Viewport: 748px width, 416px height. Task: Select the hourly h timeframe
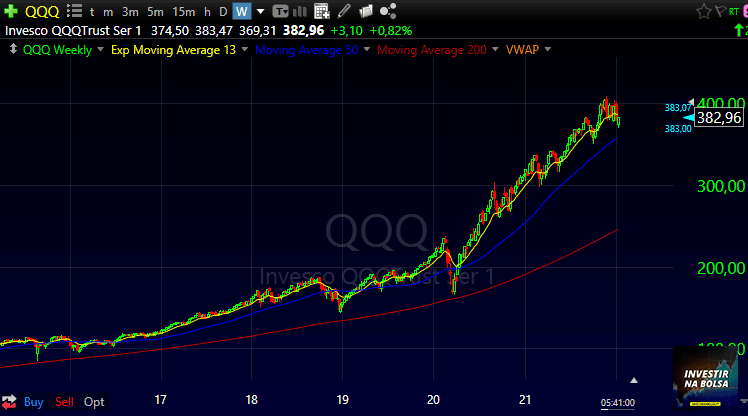pyautogui.click(x=207, y=11)
